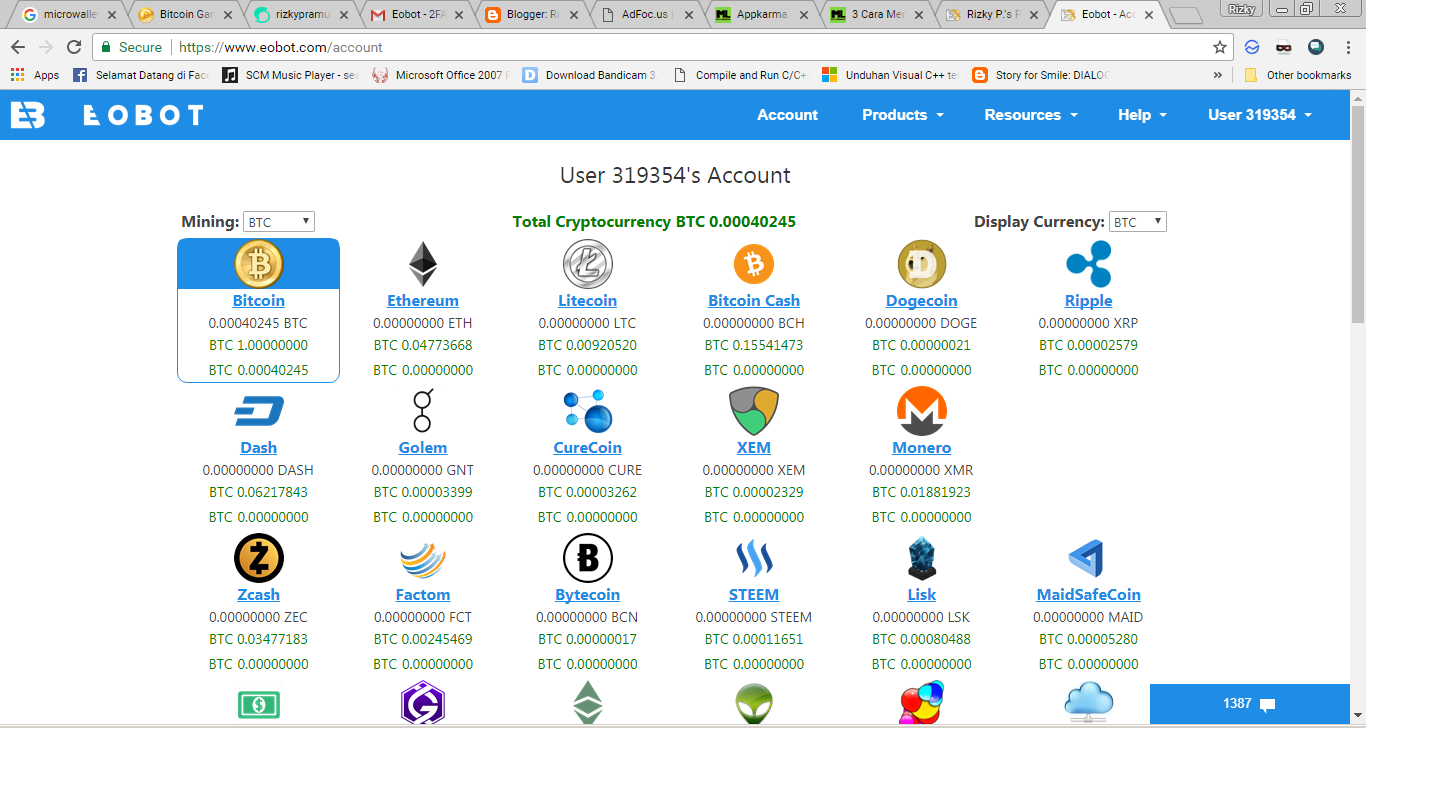Click the Eobot logo in header
The width and height of the screenshot is (1440, 810).
click(x=107, y=115)
